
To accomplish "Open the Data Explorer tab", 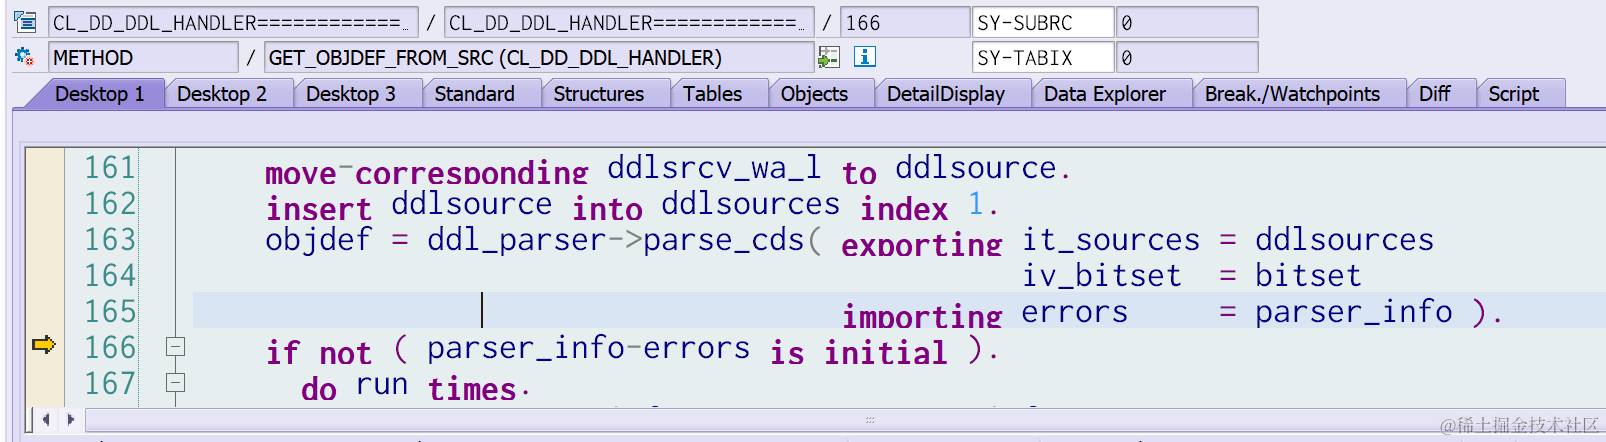I will click(x=1105, y=94).
